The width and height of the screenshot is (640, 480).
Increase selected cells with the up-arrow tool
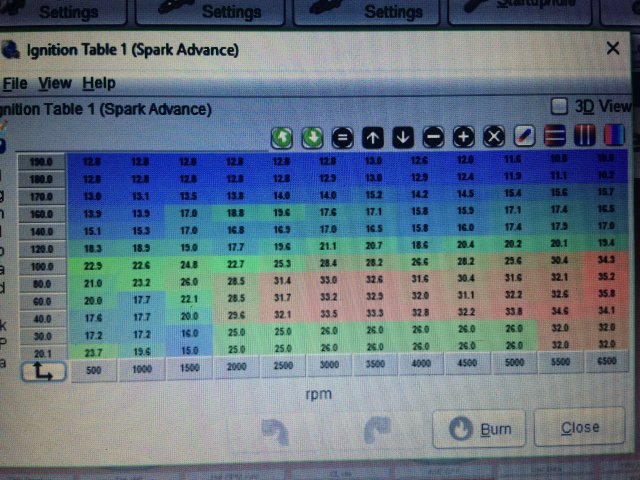click(x=372, y=136)
